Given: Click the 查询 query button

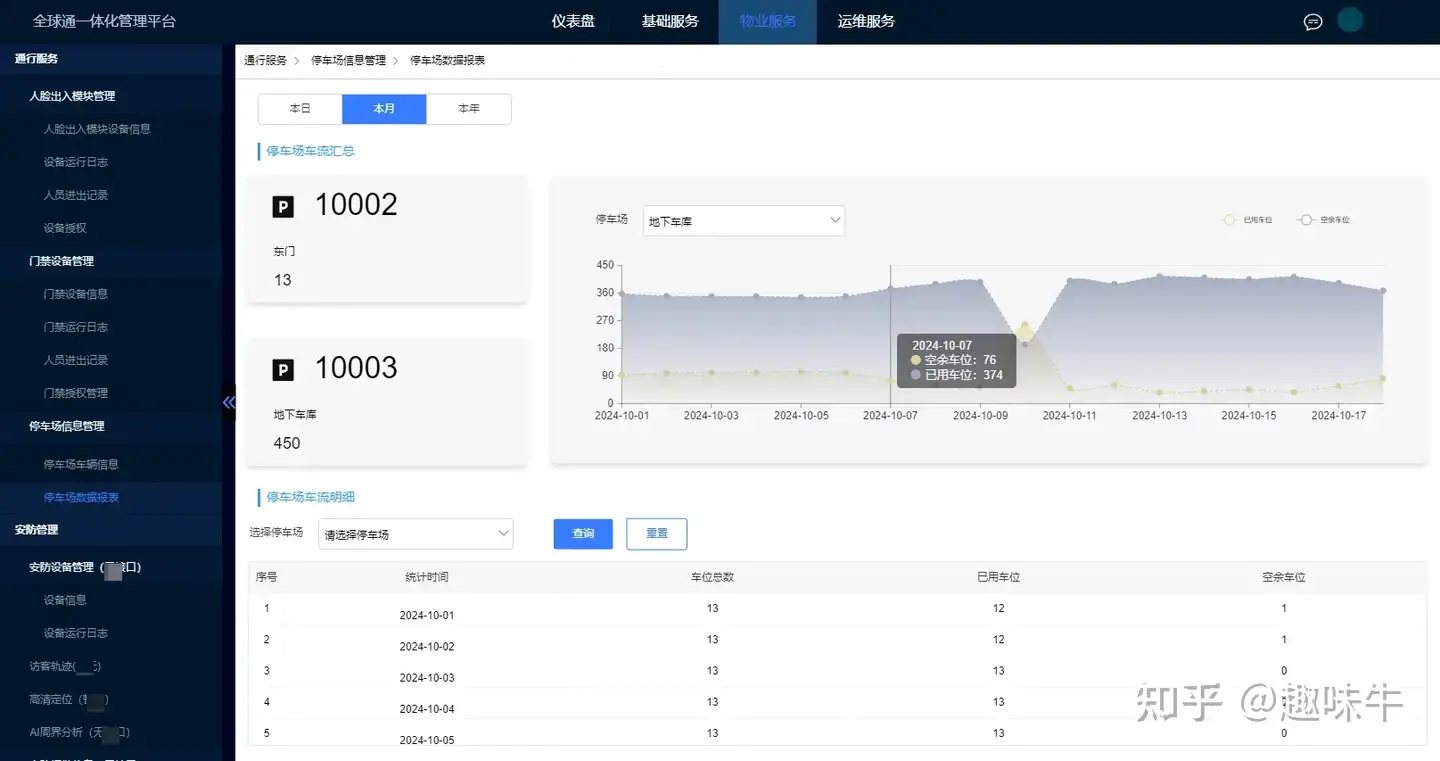Looking at the screenshot, I should [582, 534].
